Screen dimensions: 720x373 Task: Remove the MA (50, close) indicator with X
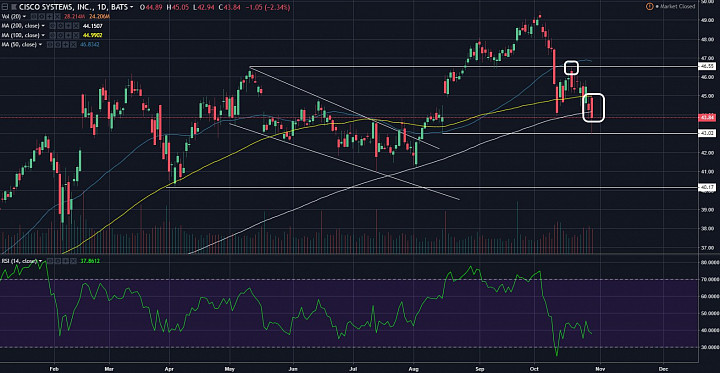tap(73, 45)
